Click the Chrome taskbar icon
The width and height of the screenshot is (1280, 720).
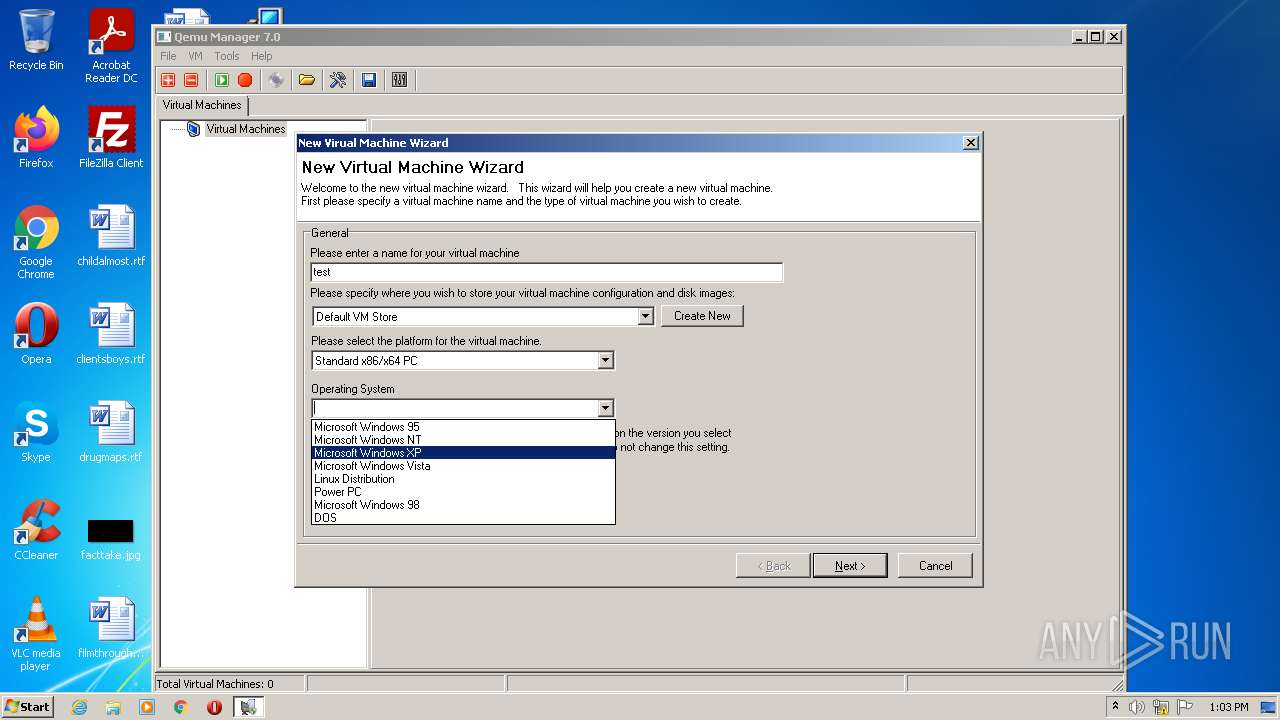click(181, 707)
